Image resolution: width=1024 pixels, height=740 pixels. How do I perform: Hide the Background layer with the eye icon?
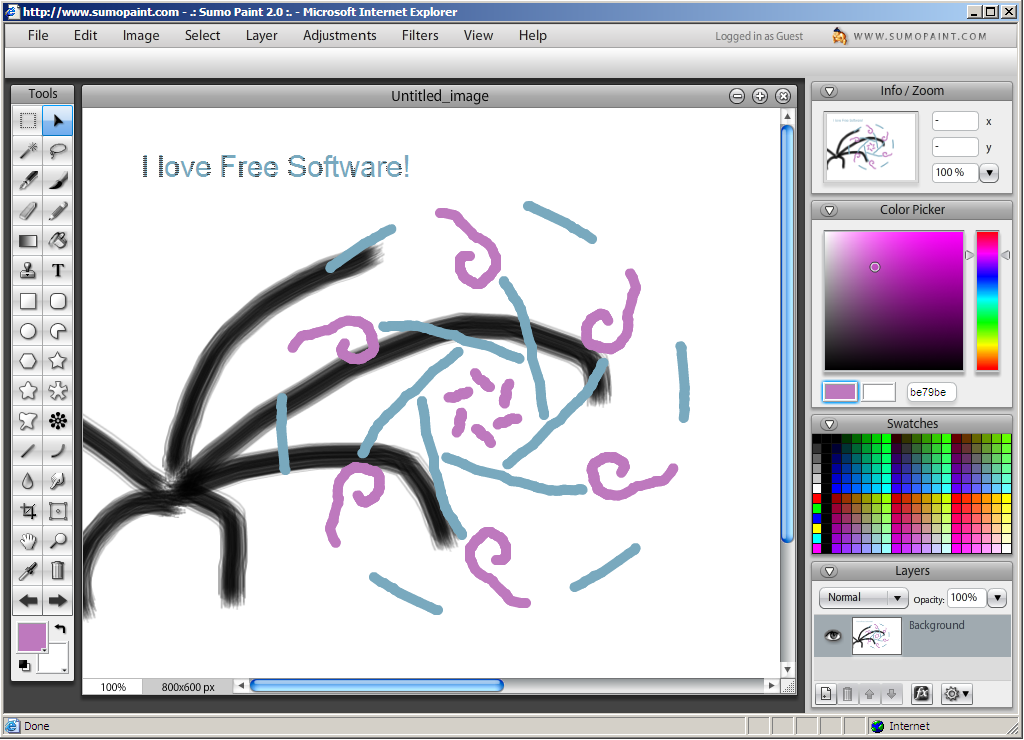832,635
